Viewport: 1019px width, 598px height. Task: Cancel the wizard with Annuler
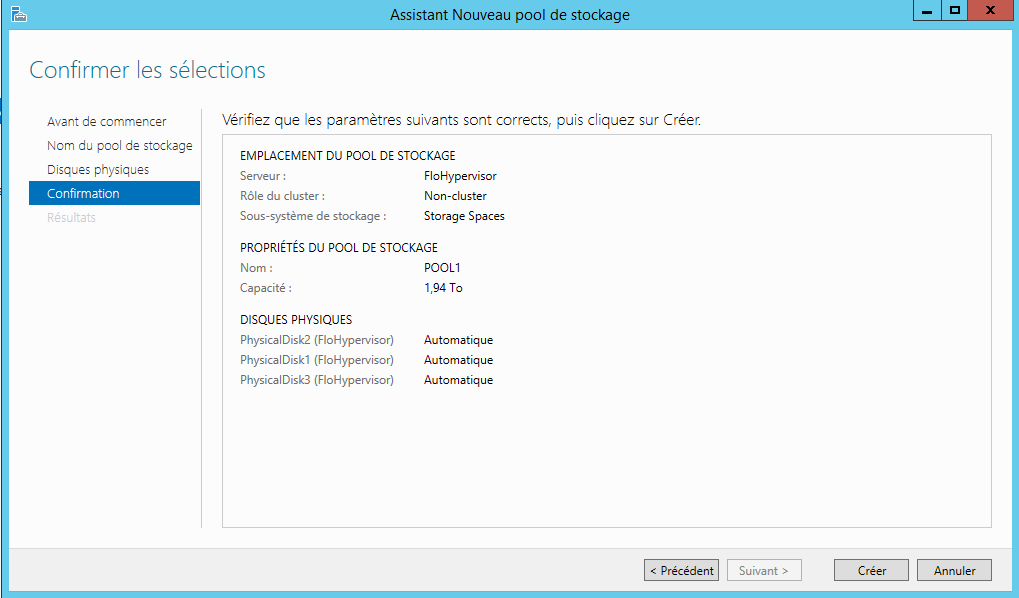[954, 570]
